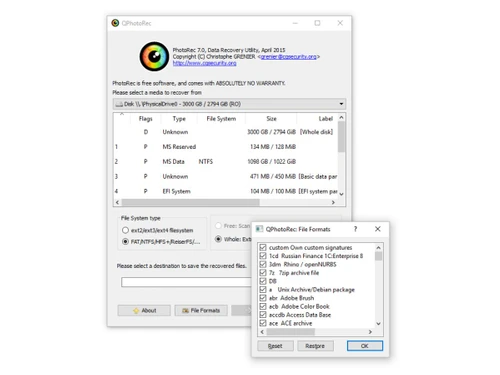Close the File Formats dialog
This screenshot has height=375, width=500.
378,229
